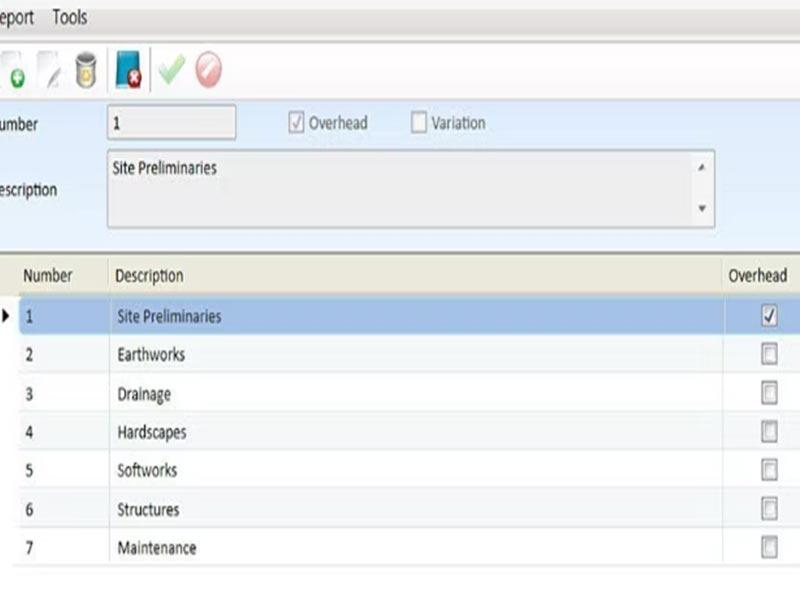
Task: Check Overhead for Structures row
Action: click(x=769, y=509)
